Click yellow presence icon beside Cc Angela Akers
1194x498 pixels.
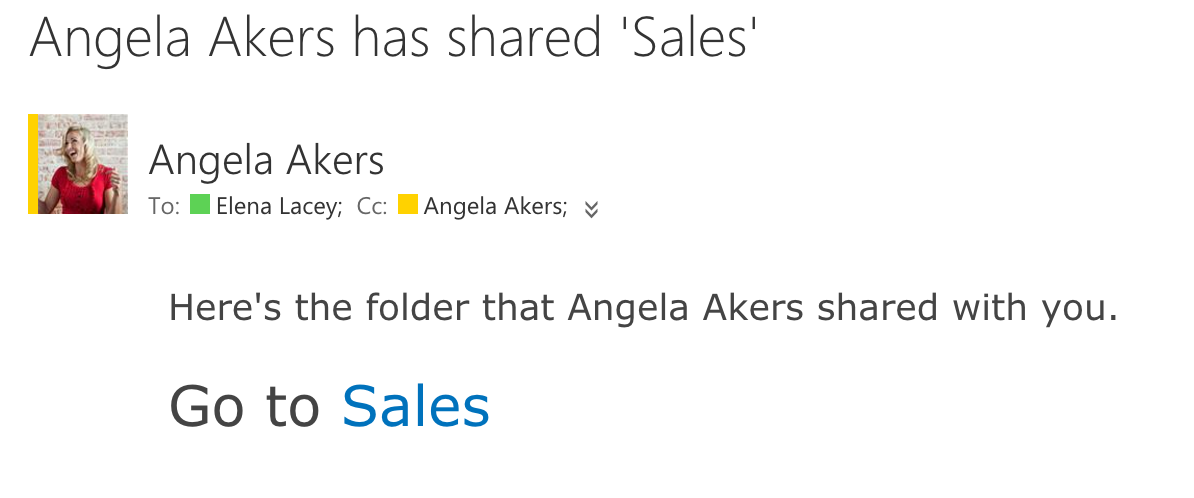(x=407, y=205)
